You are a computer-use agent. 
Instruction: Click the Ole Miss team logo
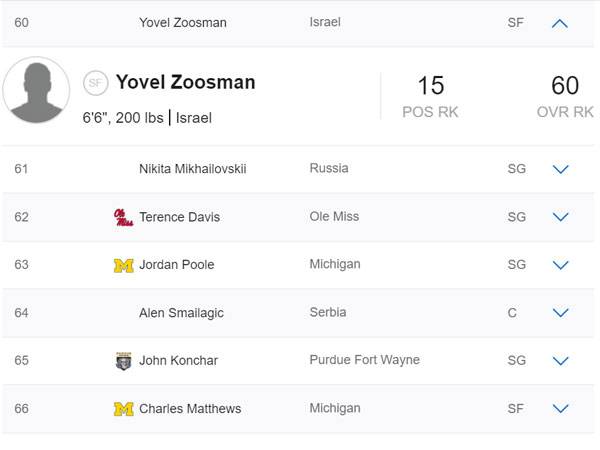[x=123, y=217]
